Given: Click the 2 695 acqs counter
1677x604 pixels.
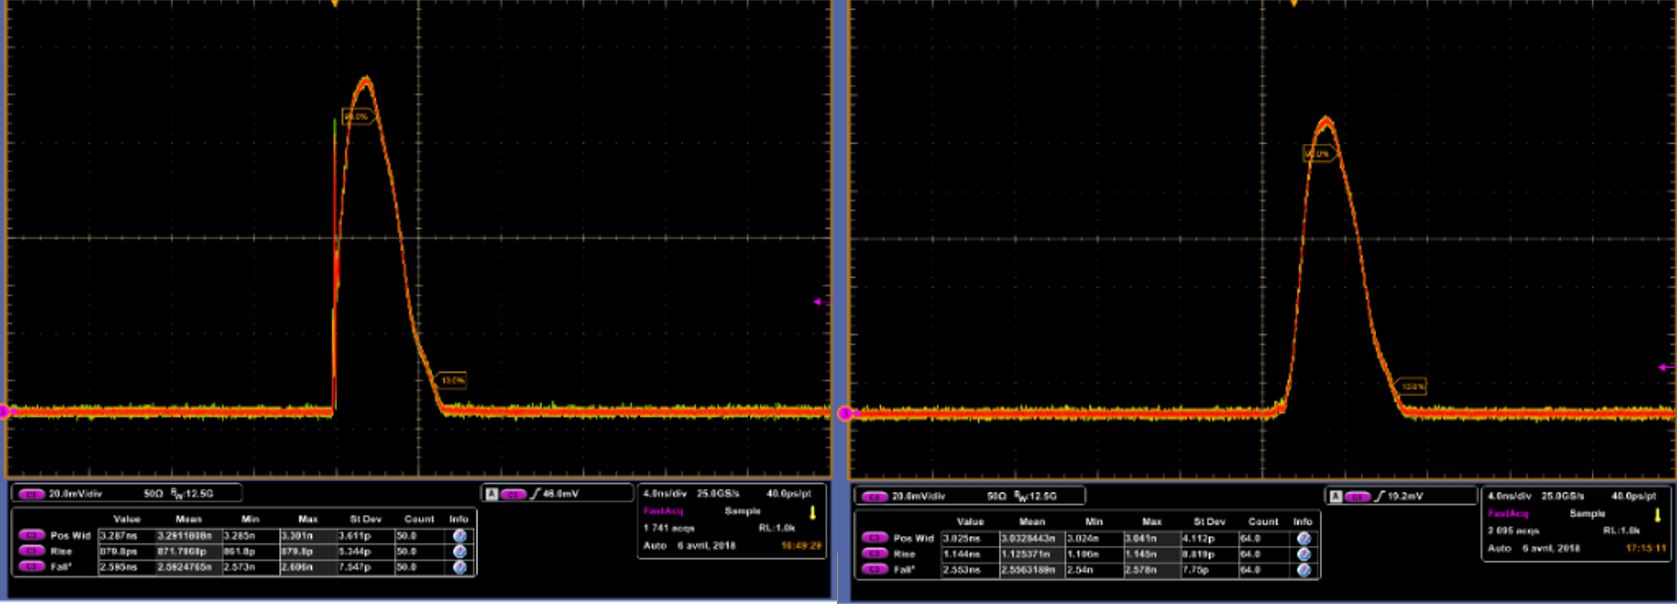Looking at the screenshot, I should [x=1512, y=530].
